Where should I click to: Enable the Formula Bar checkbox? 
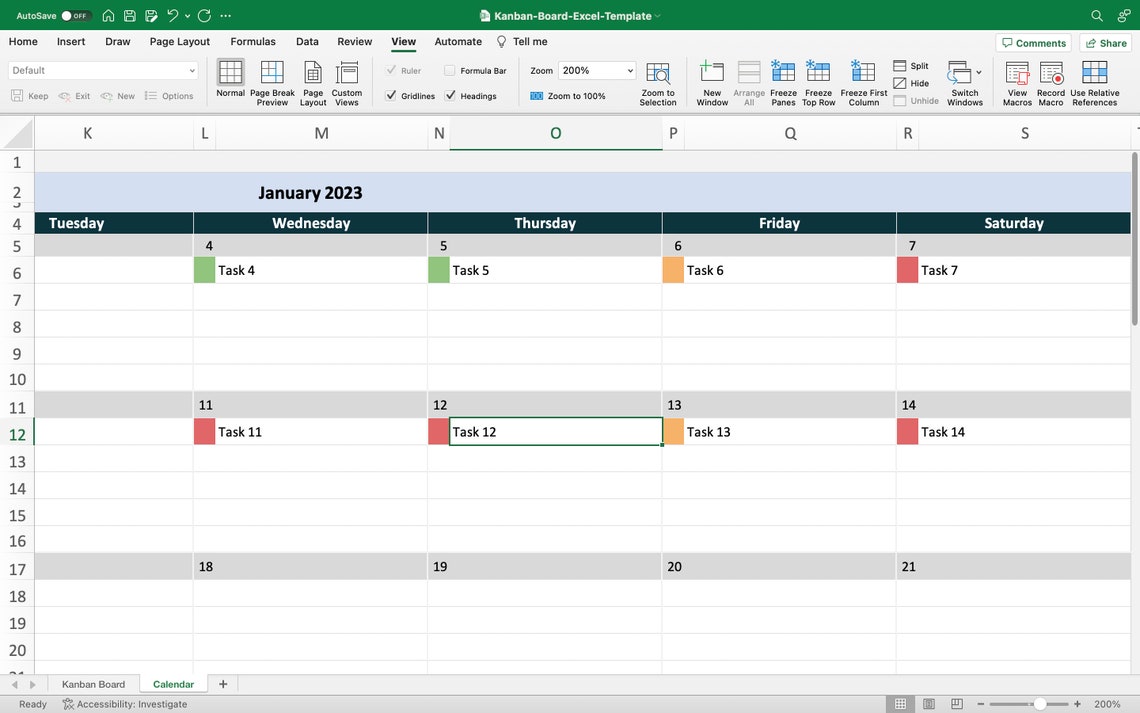(x=449, y=71)
